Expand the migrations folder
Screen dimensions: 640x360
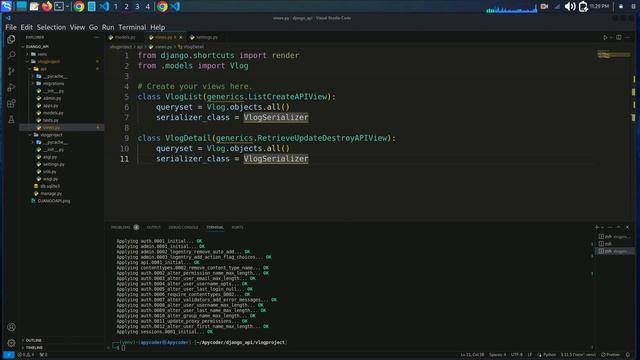[x=53, y=83]
